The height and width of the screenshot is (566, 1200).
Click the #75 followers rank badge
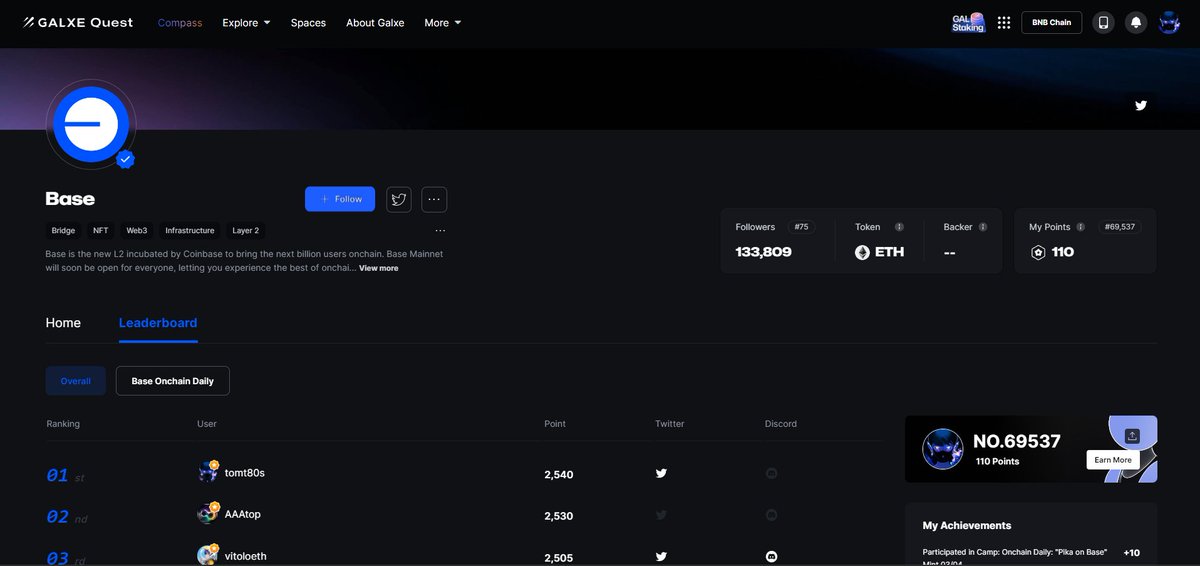coord(801,227)
